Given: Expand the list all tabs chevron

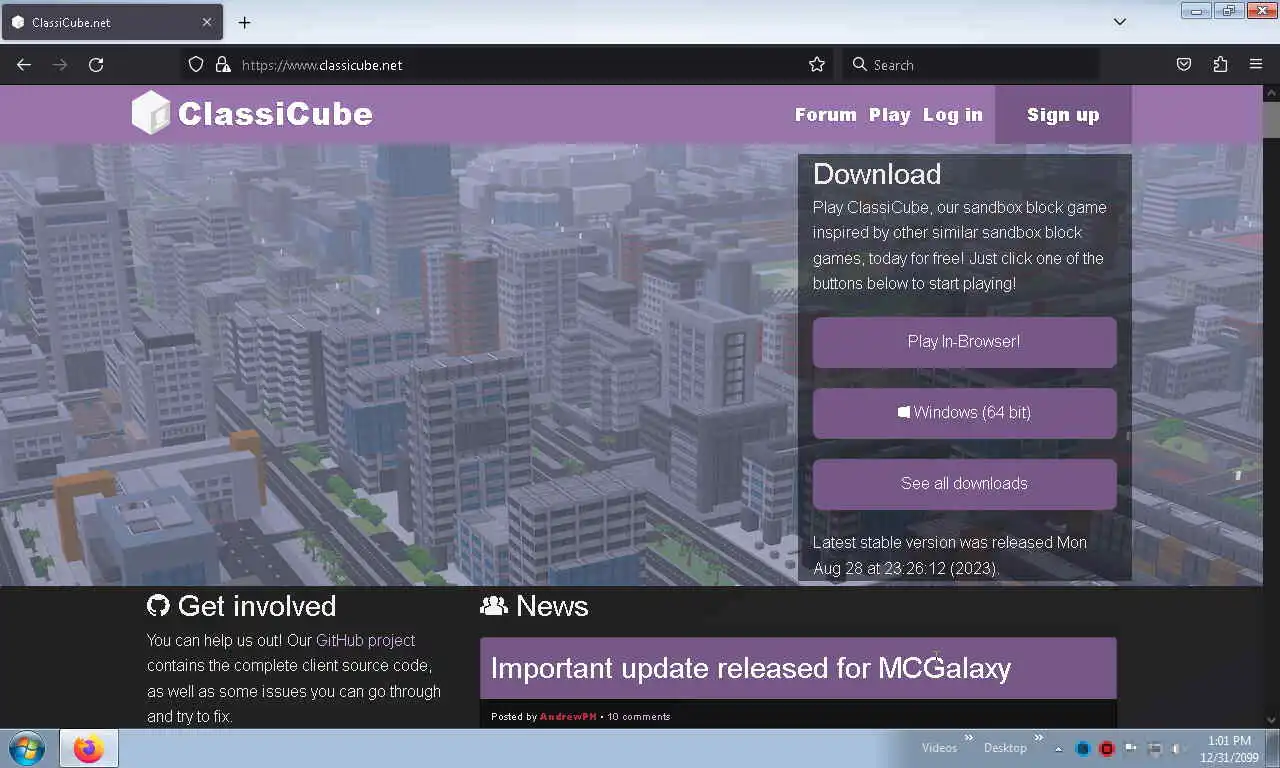Looking at the screenshot, I should tap(1120, 22).
